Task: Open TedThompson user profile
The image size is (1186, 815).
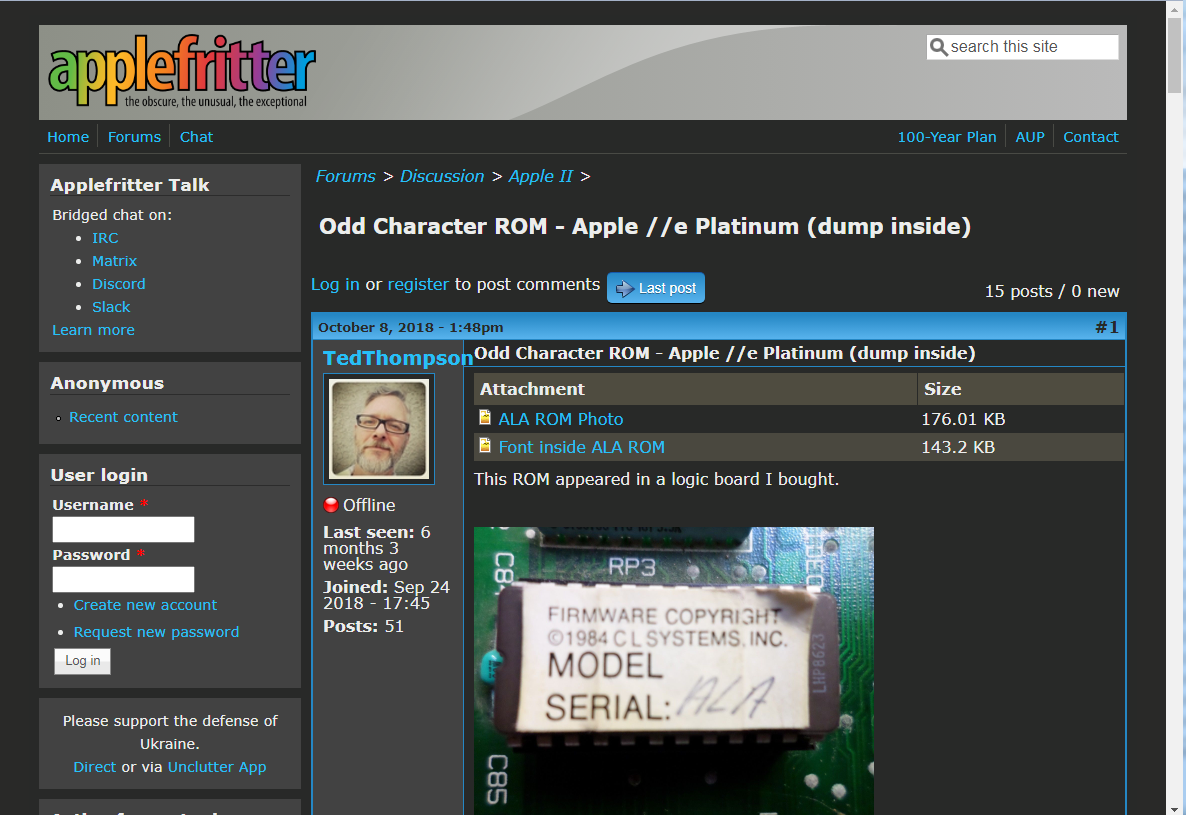Action: tap(398, 358)
